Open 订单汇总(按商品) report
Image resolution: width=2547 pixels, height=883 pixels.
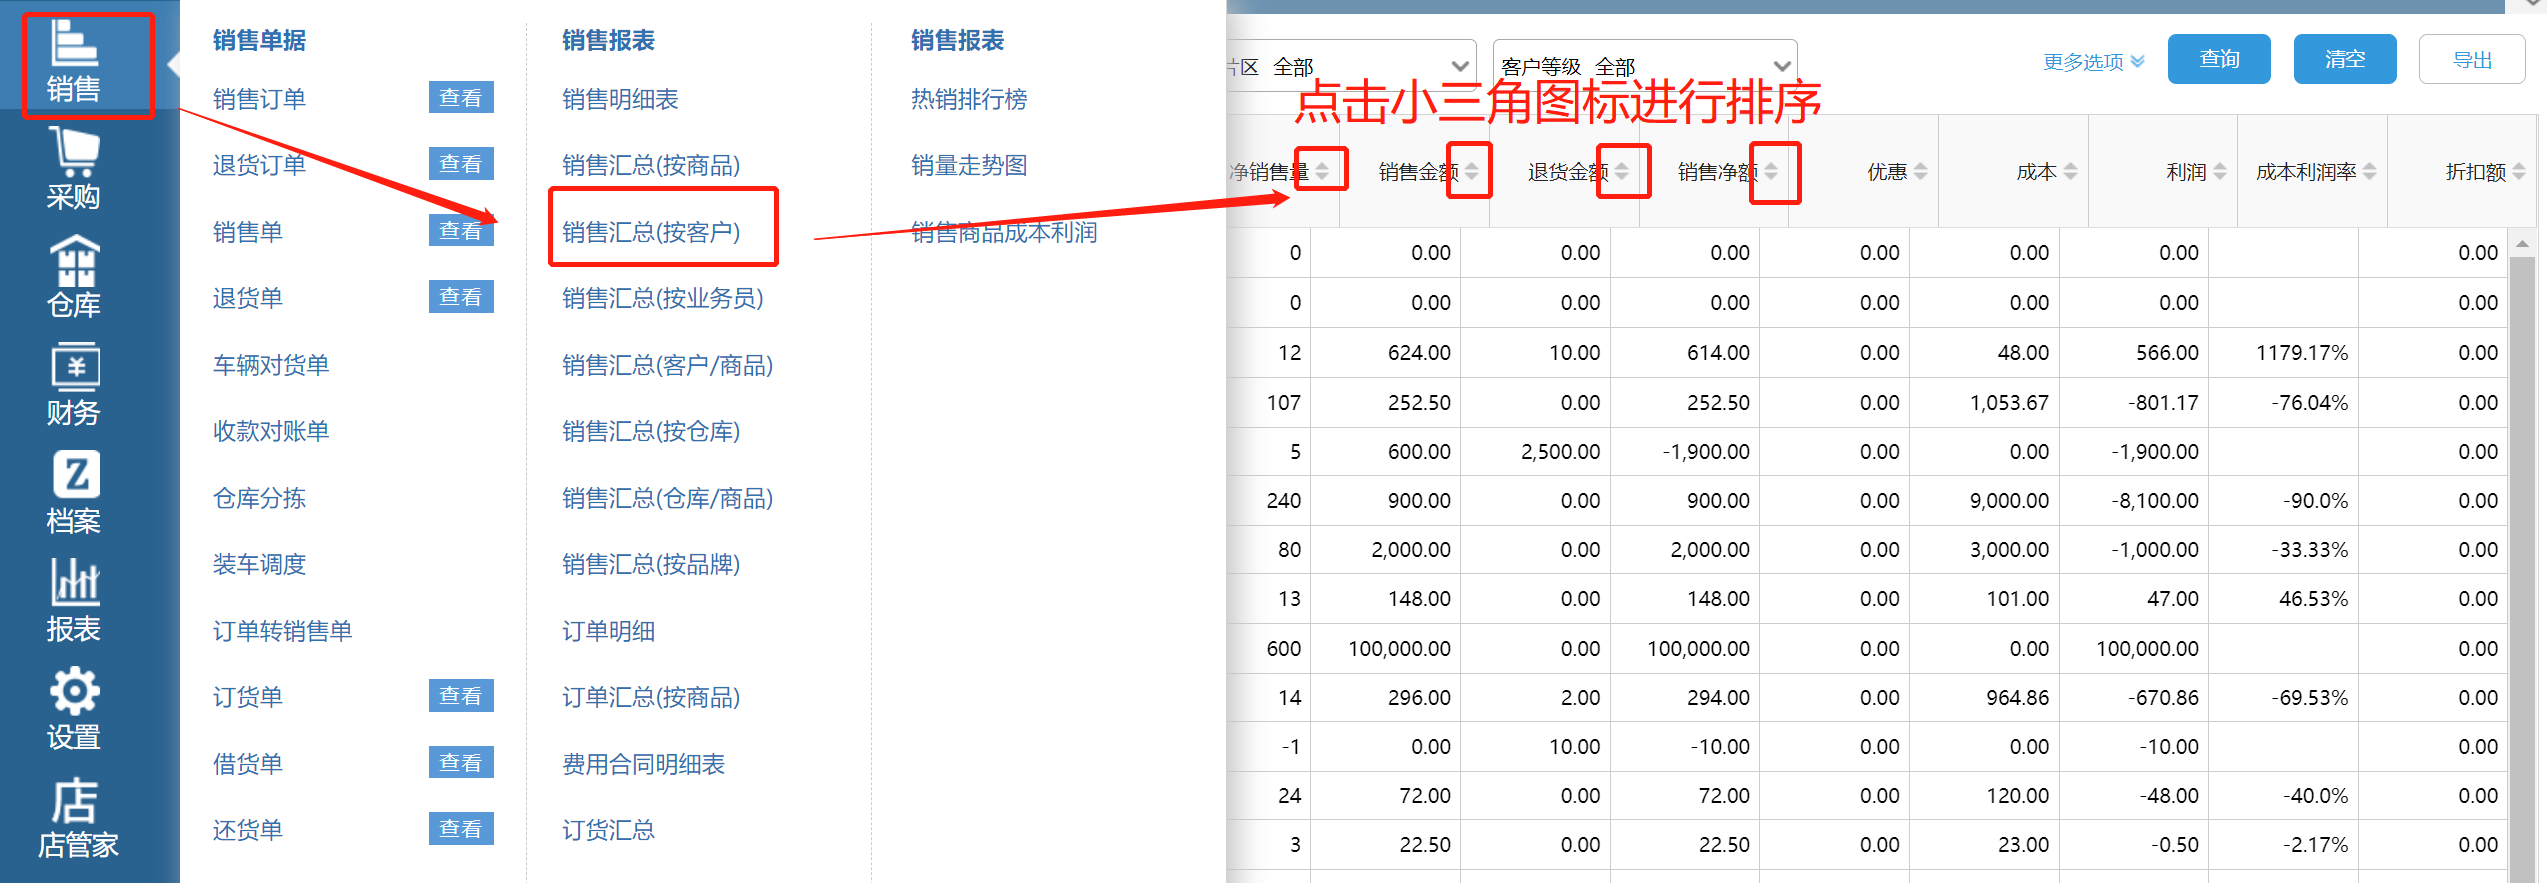[x=651, y=697]
